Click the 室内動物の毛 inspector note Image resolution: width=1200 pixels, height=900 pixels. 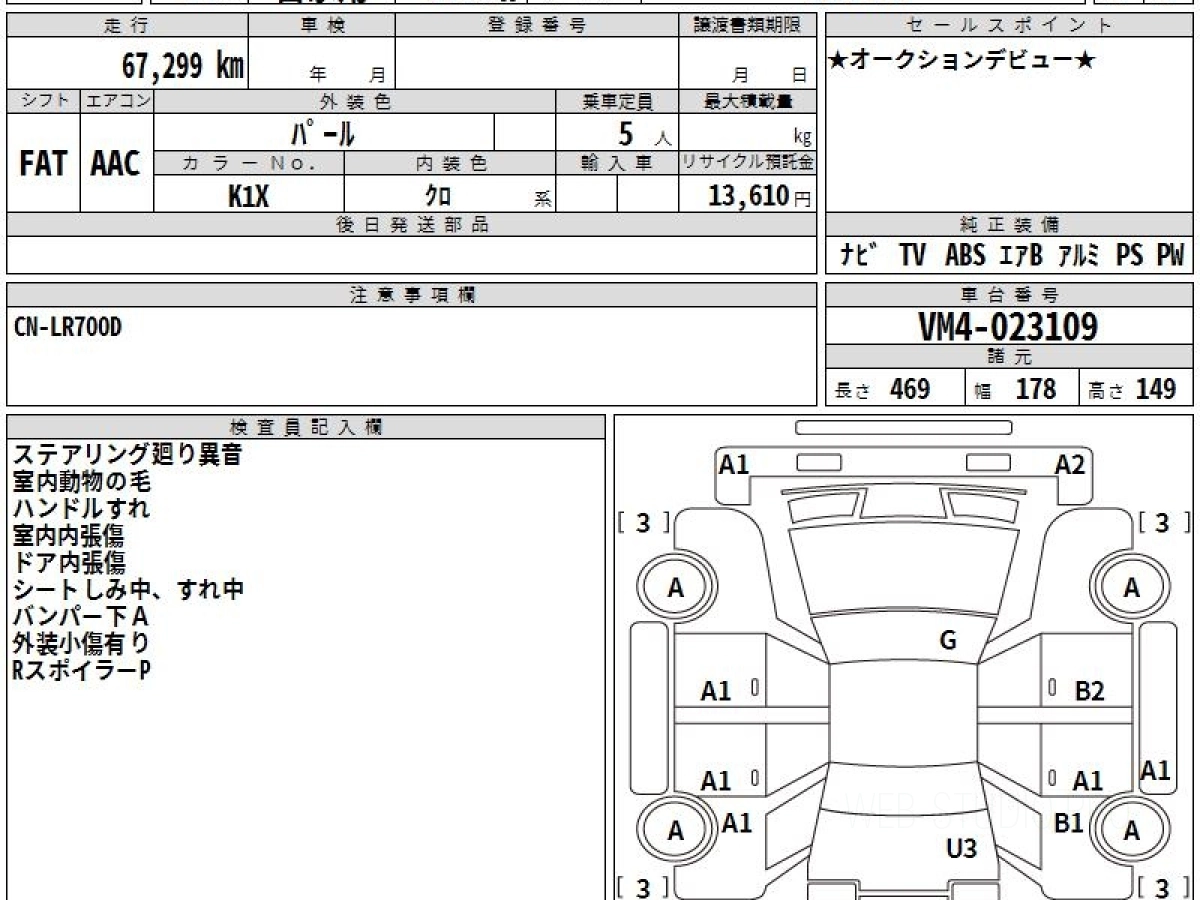pos(82,481)
